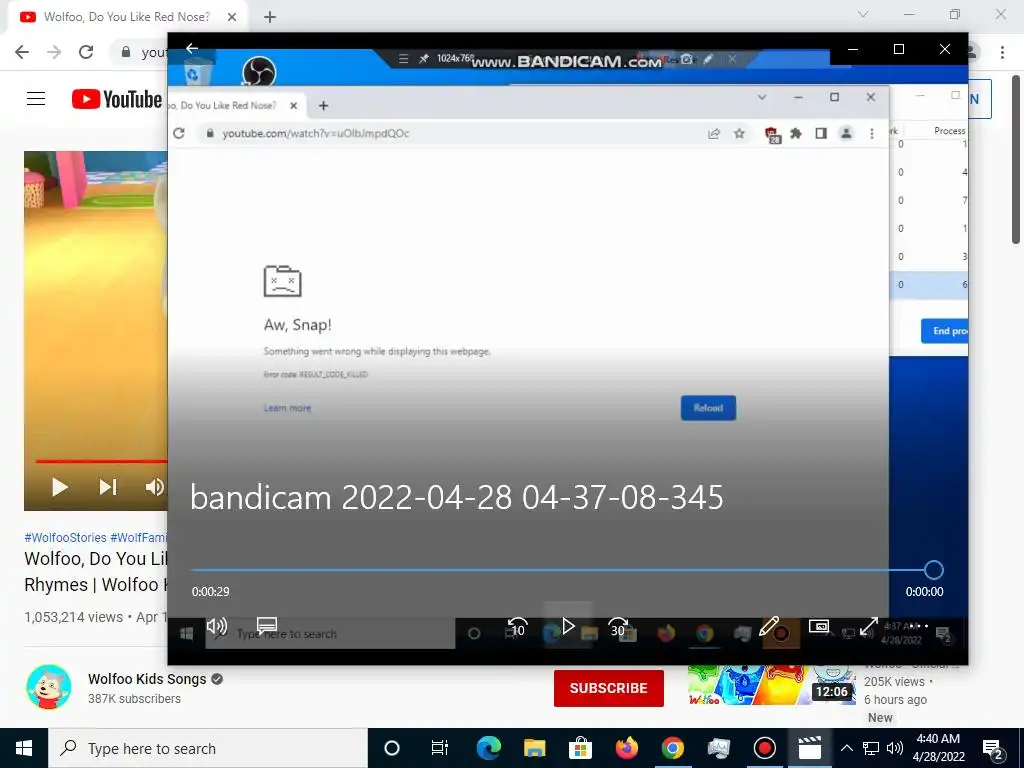Subscribe to Wolfoo Kids Songs
Image resolution: width=1024 pixels, height=768 pixels.
(609, 688)
